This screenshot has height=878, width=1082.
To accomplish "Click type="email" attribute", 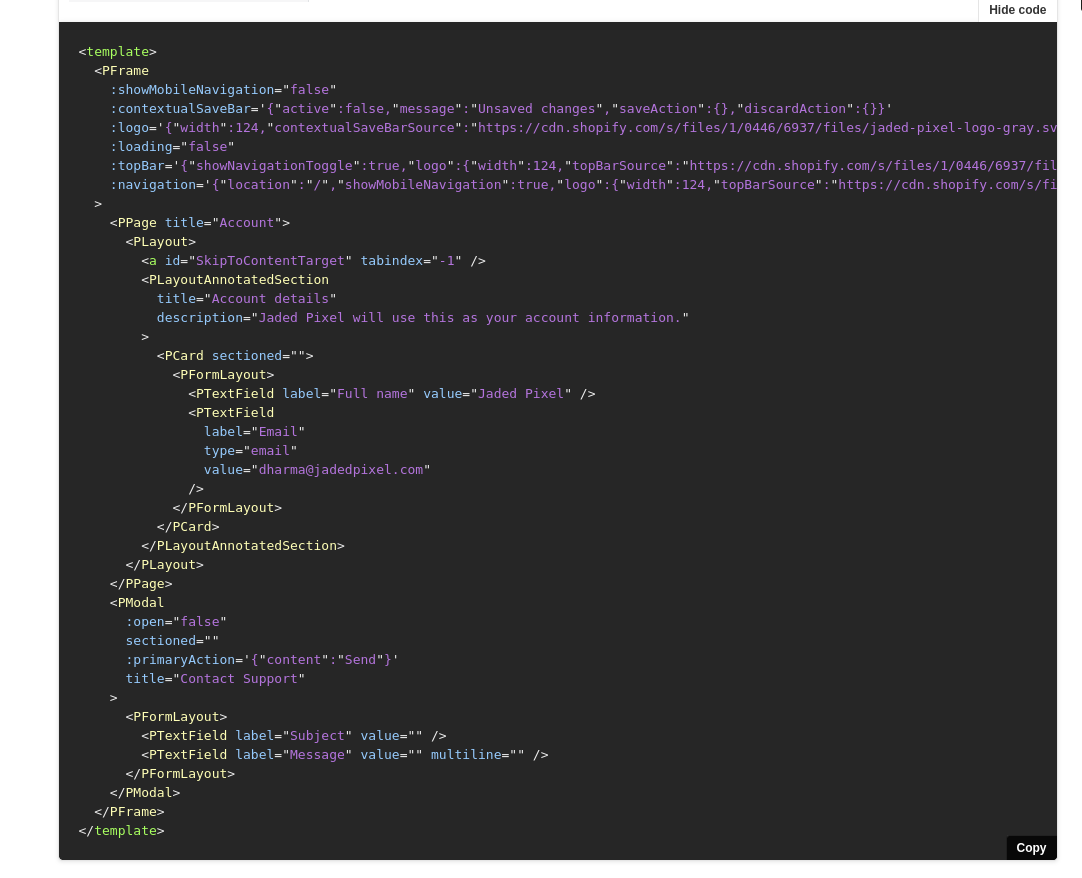I will click(x=250, y=450).
